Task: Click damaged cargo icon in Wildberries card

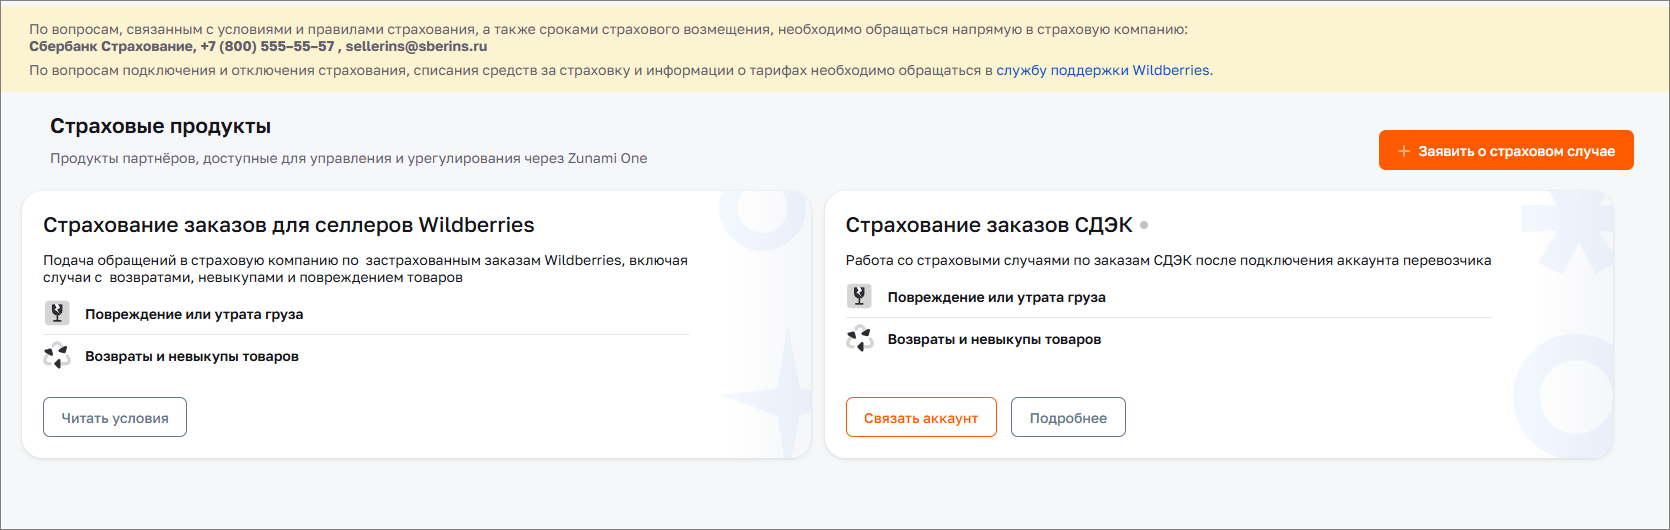Action: pyautogui.click(x=57, y=313)
